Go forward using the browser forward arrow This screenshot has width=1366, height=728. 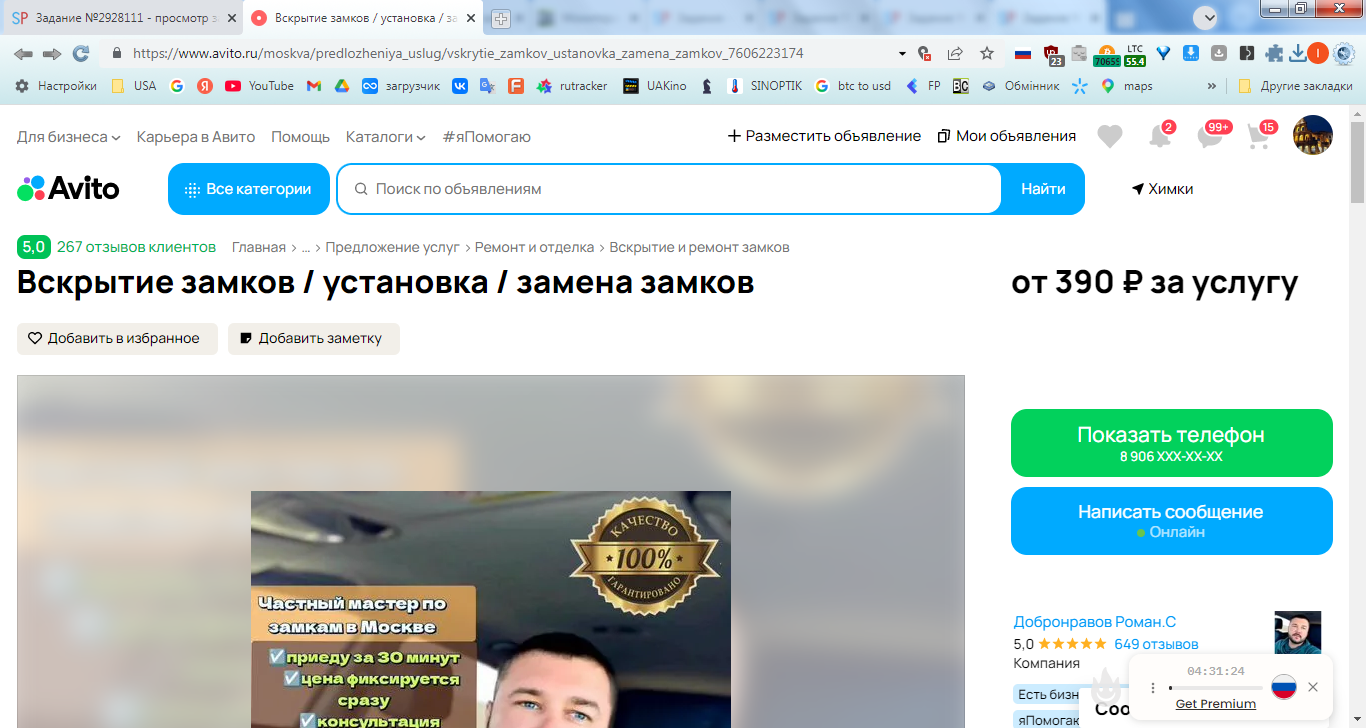click(x=52, y=53)
